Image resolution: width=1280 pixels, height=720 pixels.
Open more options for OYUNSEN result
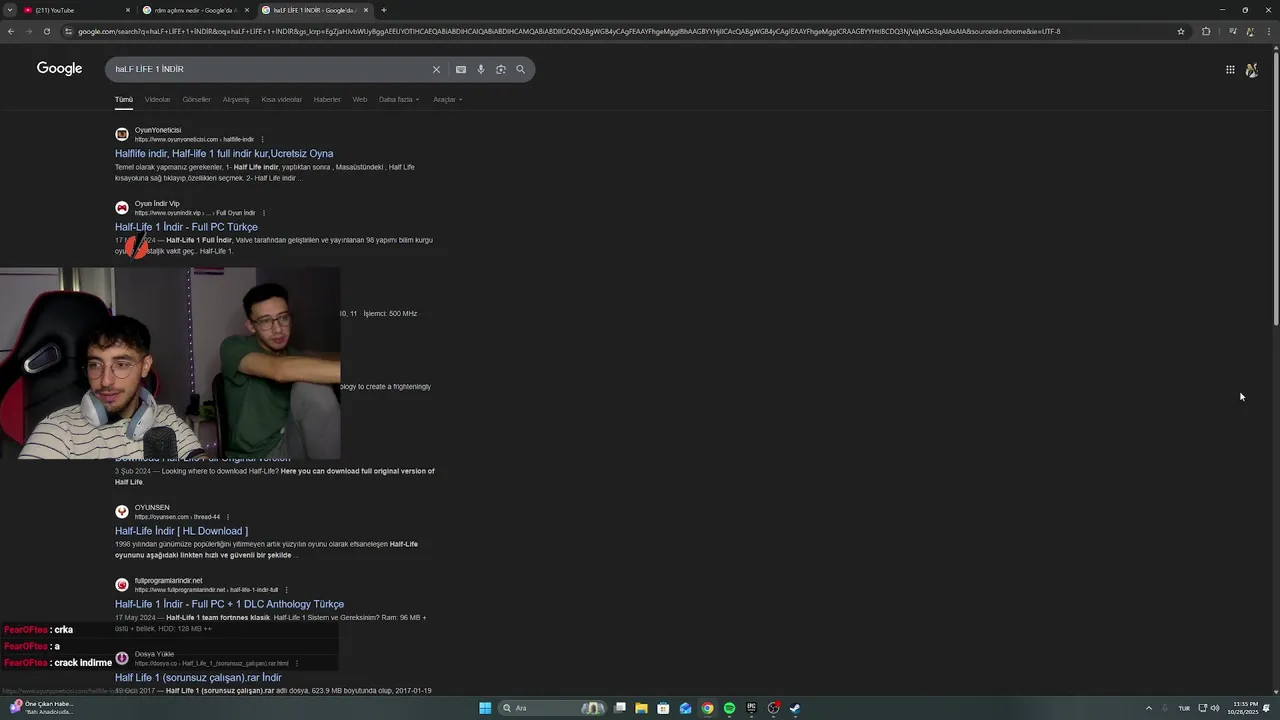click(228, 517)
